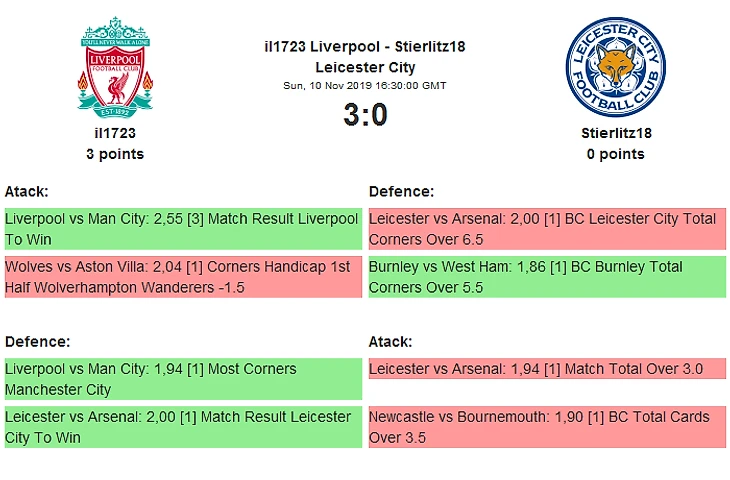Viewport: 730px width, 480px height.
Task: Click the right Defence heading
Action: click(401, 191)
